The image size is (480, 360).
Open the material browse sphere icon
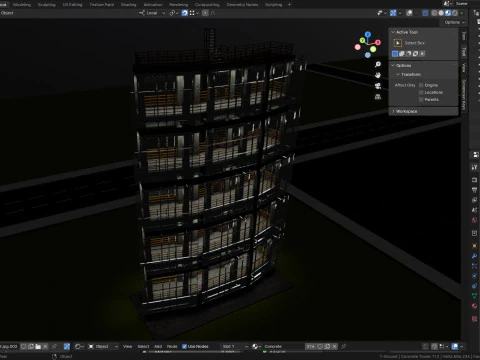(256, 347)
